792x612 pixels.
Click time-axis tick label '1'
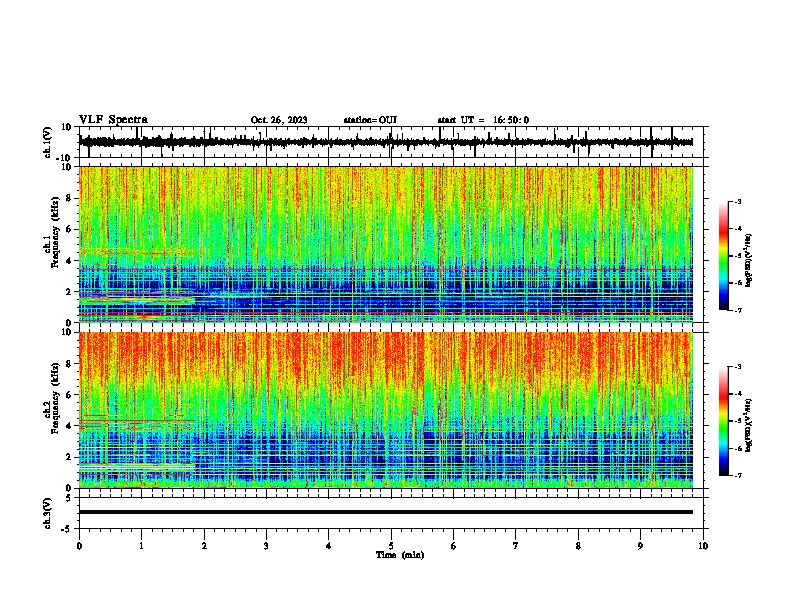point(141,546)
